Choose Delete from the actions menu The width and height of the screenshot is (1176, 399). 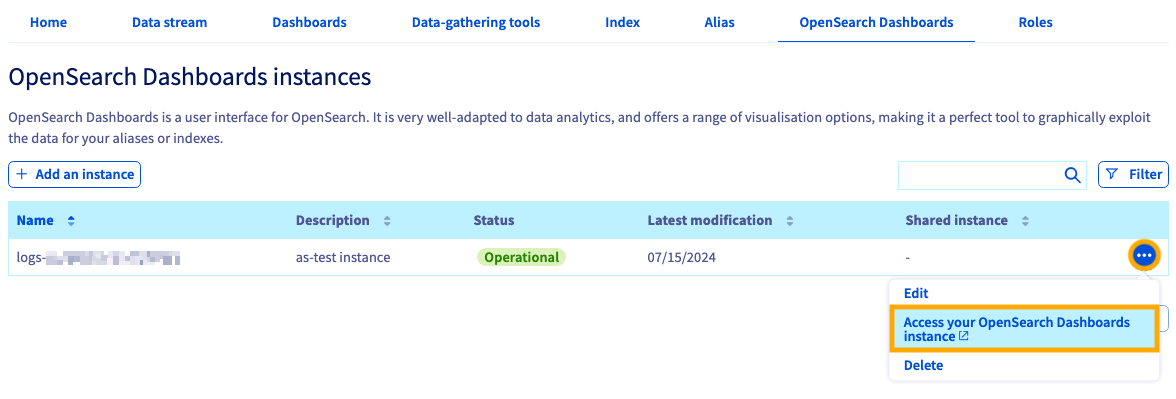[x=923, y=365]
